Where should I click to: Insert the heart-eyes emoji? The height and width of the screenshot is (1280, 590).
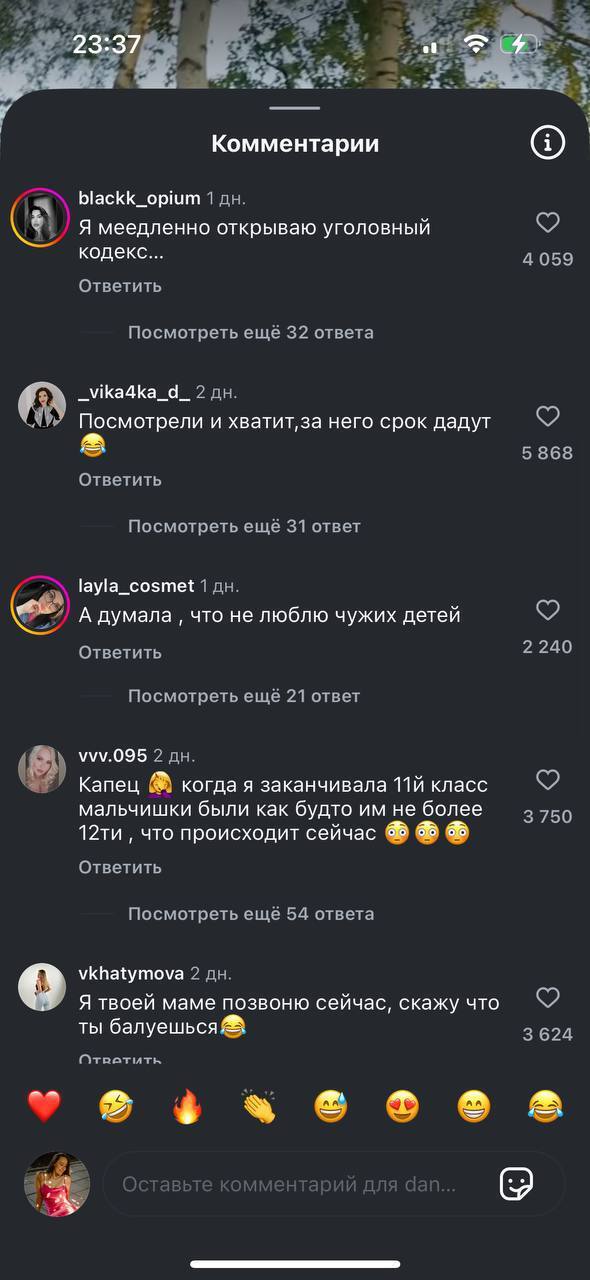(x=403, y=1106)
